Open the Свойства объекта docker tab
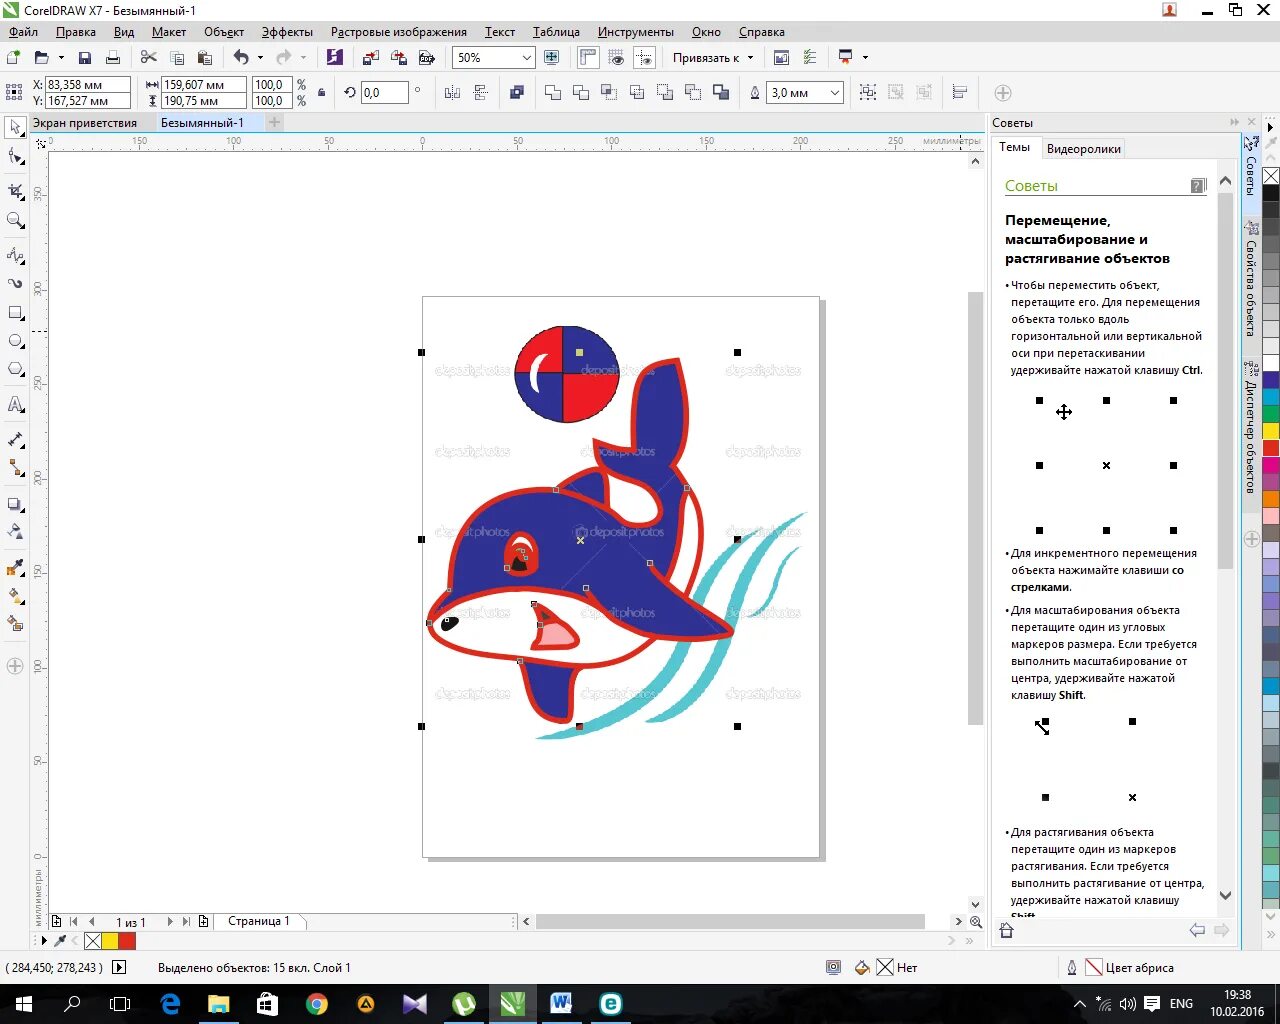The height and width of the screenshot is (1024, 1280). tap(1251, 288)
